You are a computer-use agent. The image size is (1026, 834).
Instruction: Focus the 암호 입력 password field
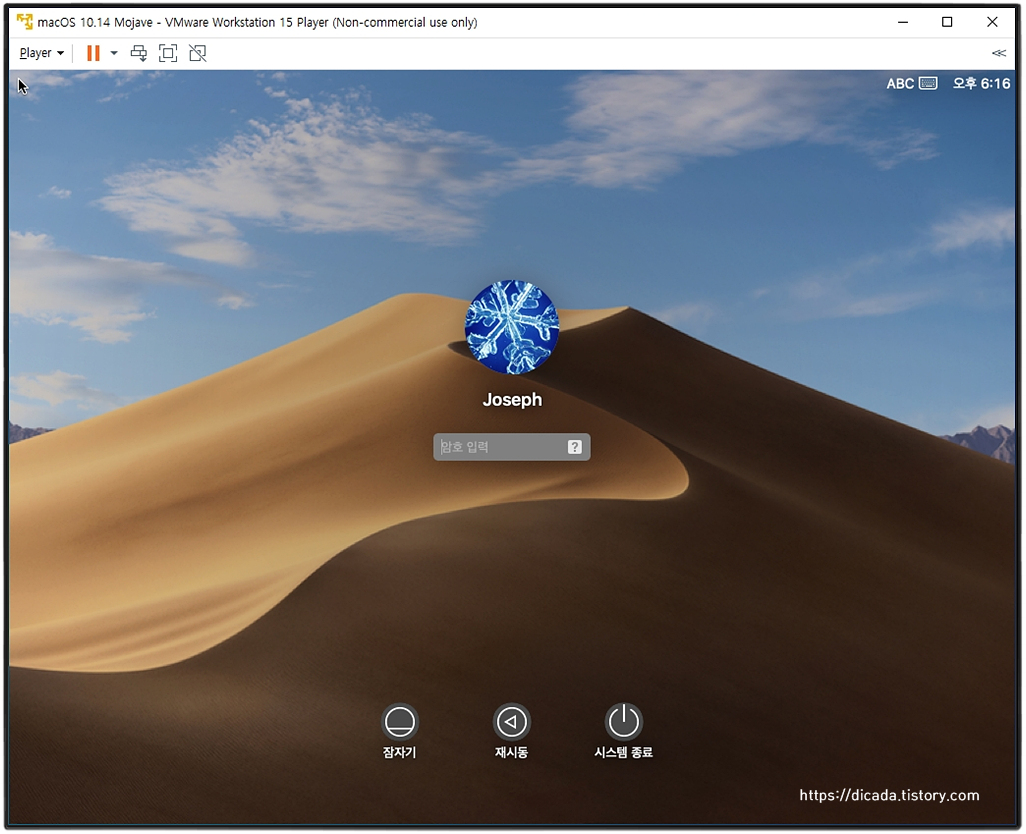coord(512,447)
